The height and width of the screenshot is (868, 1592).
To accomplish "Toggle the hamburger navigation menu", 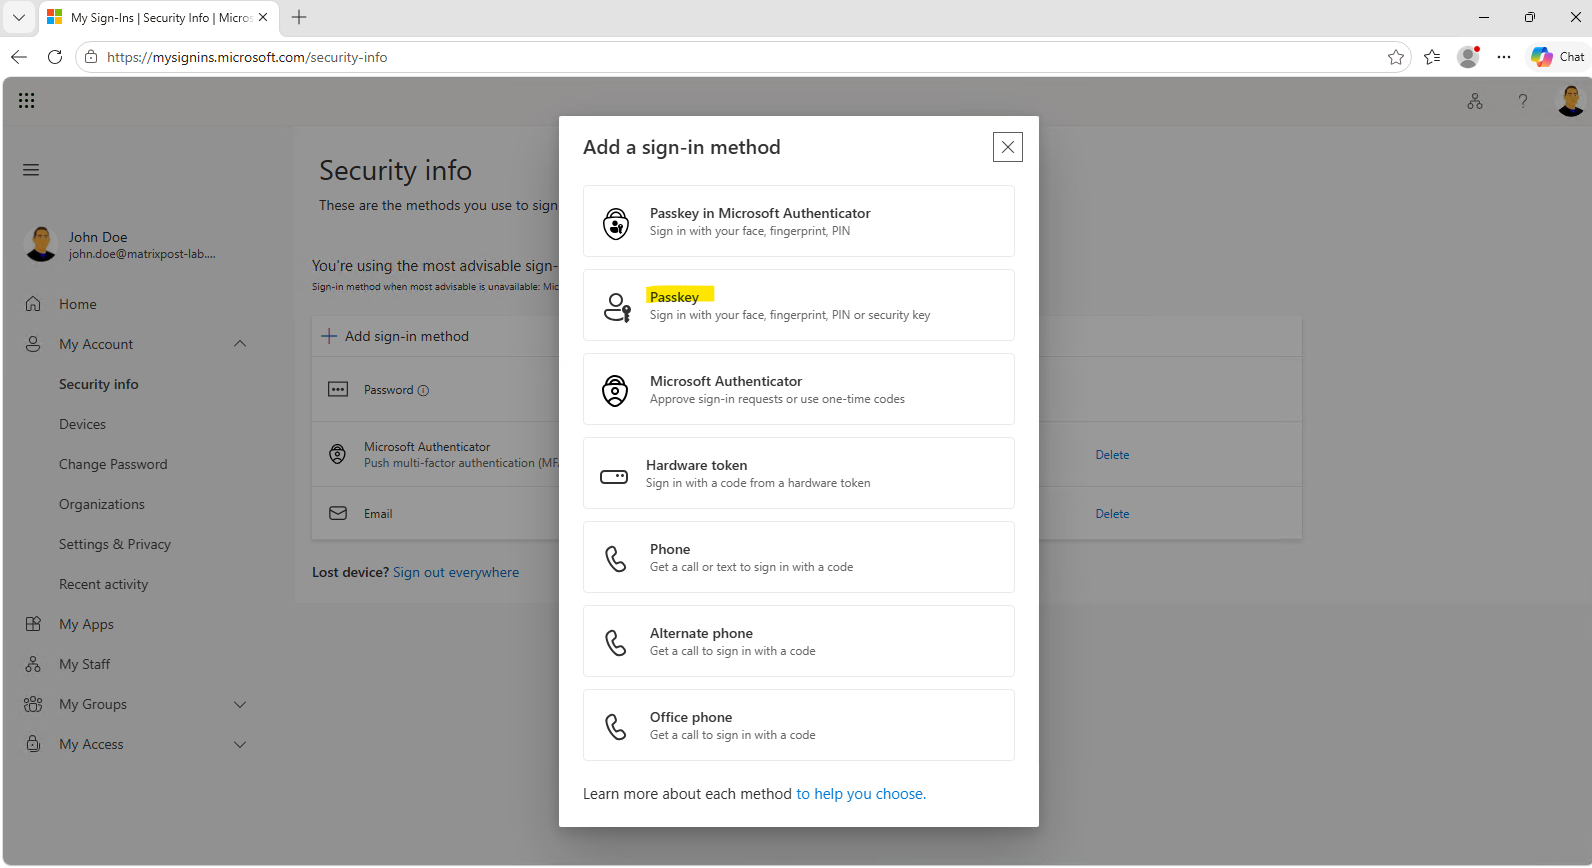I will (31, 170).
